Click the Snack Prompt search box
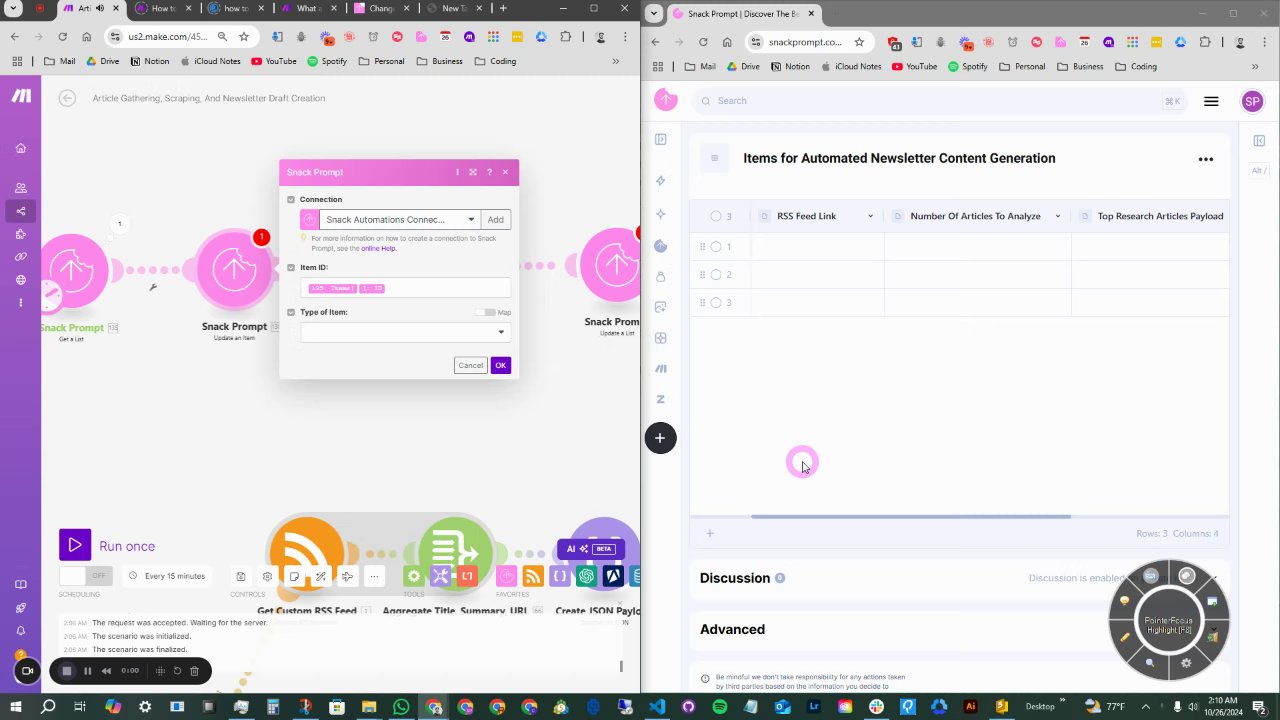 tap(940, 101)
